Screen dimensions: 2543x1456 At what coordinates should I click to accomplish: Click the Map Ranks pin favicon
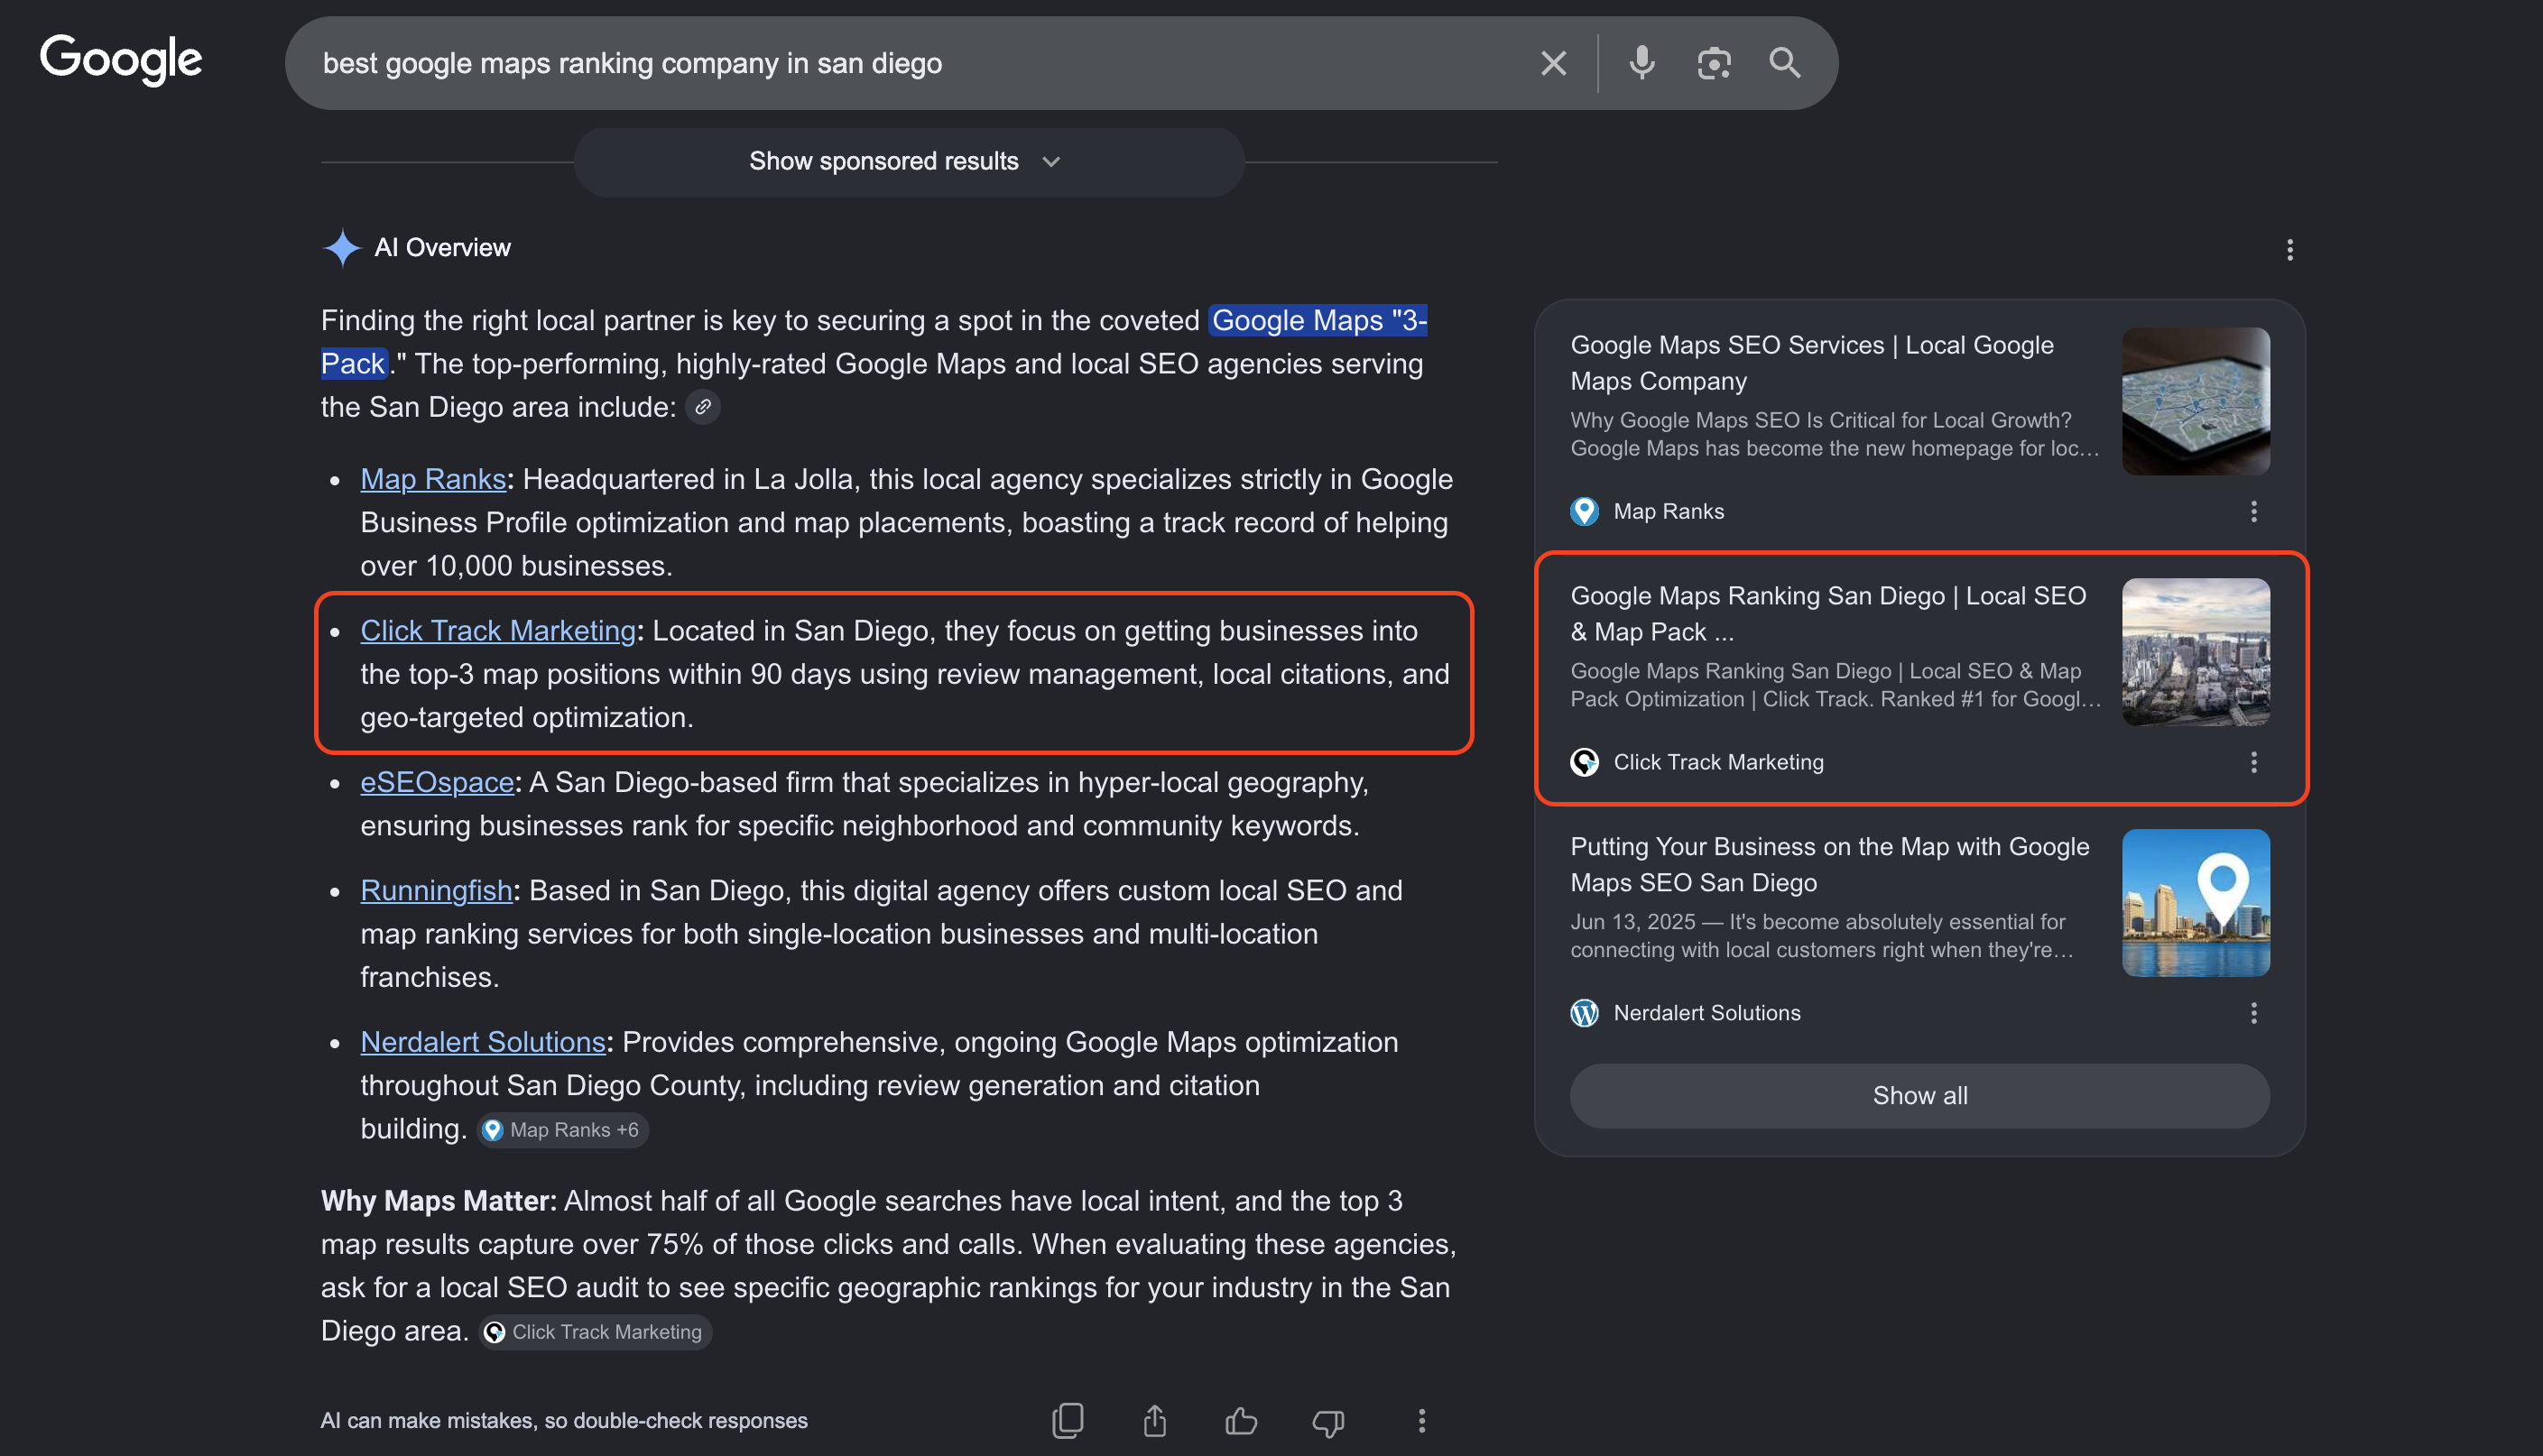click(1584, 511)
